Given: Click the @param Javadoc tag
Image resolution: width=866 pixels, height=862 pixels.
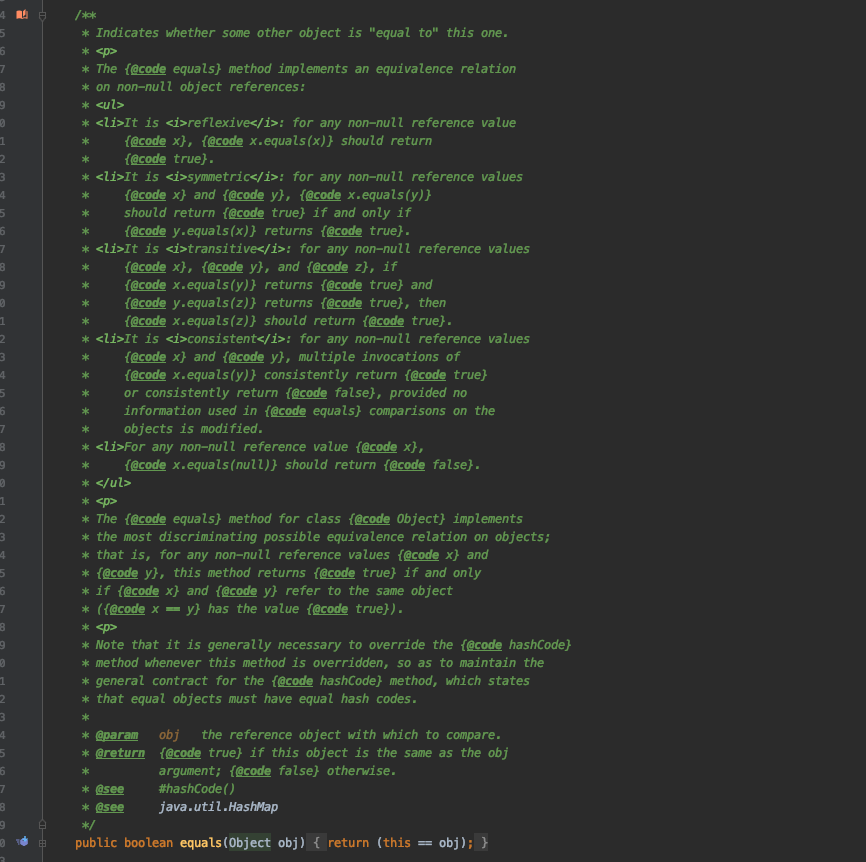Looking at the screenshot, I should tap(117, 735).
